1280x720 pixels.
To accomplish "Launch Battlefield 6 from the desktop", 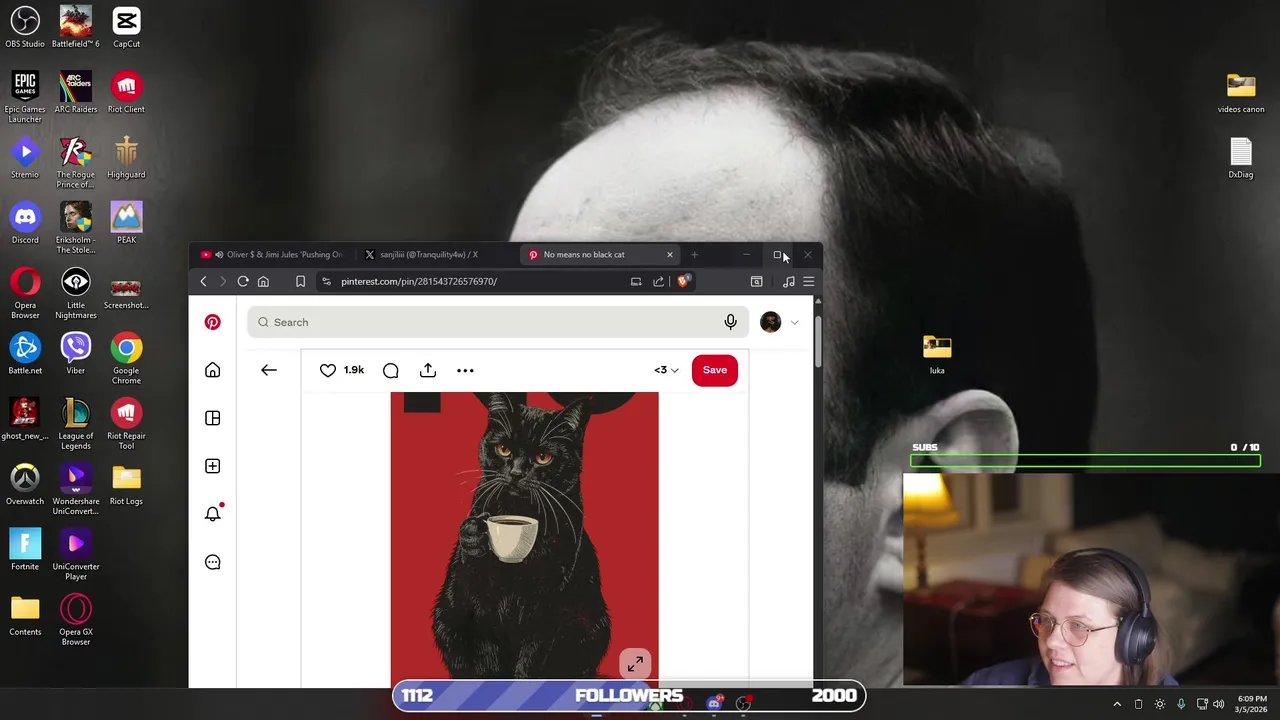I will tap(76, 27).
